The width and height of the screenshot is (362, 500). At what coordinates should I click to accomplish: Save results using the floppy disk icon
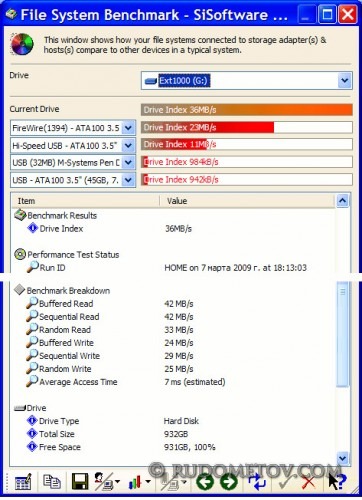click(80, 482)
